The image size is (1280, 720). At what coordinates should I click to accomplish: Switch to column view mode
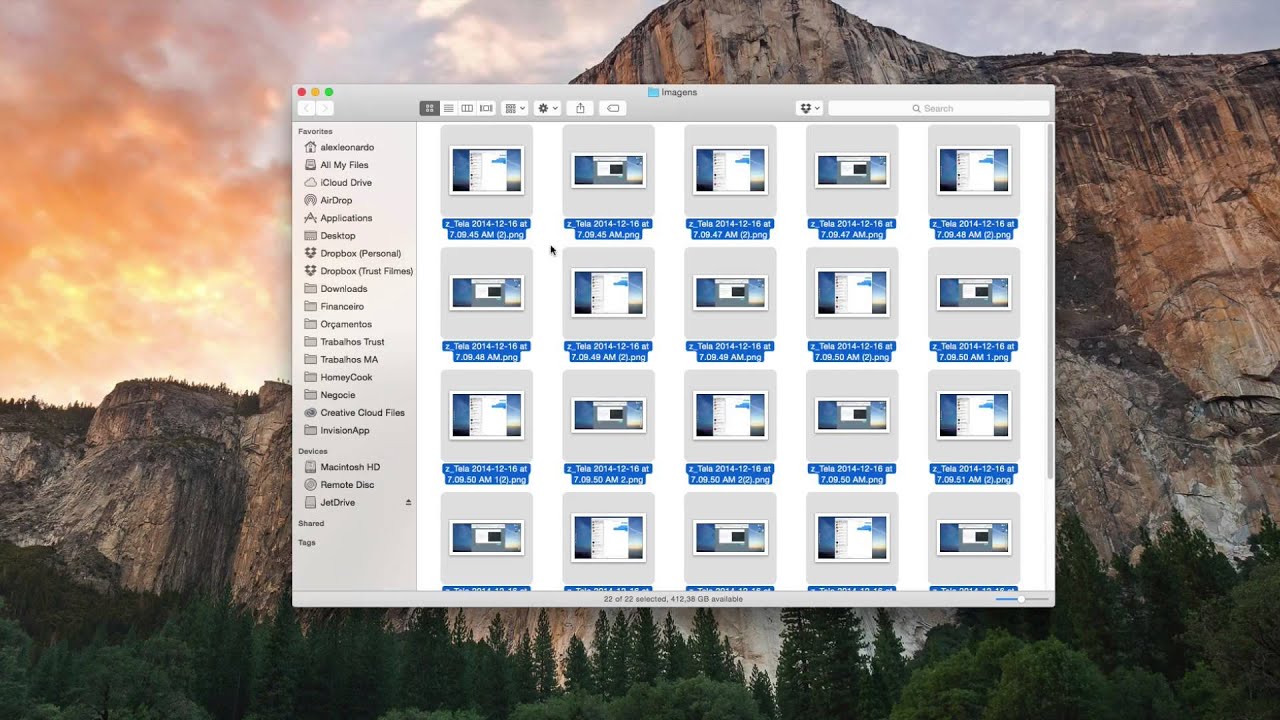point(467,108)
